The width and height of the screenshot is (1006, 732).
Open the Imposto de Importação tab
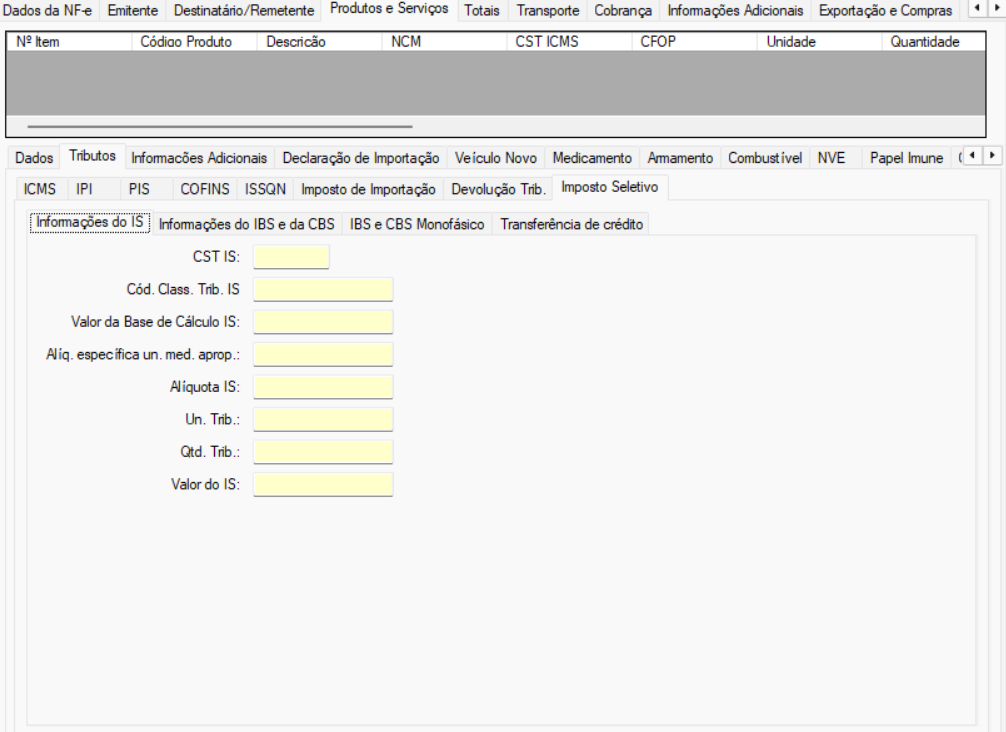(368, 189)
